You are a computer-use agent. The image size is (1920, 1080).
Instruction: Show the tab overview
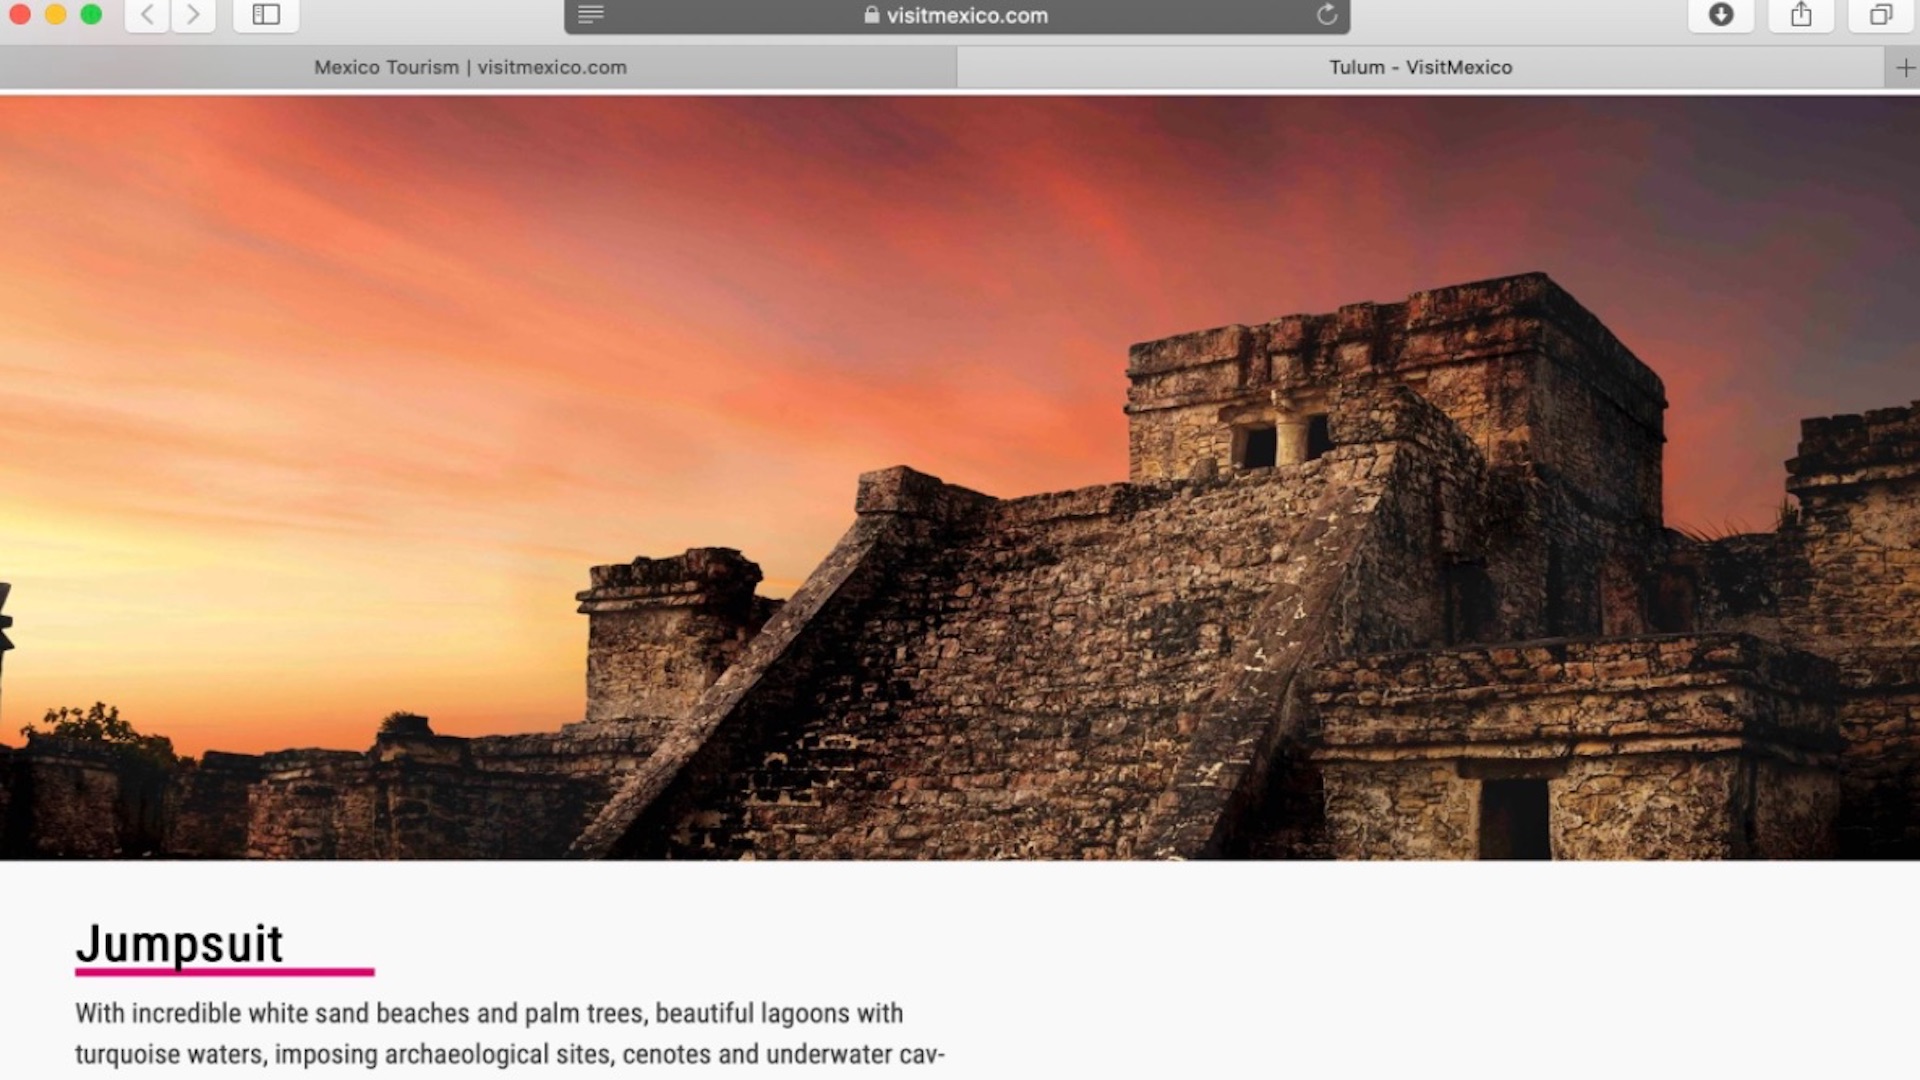1881,15
